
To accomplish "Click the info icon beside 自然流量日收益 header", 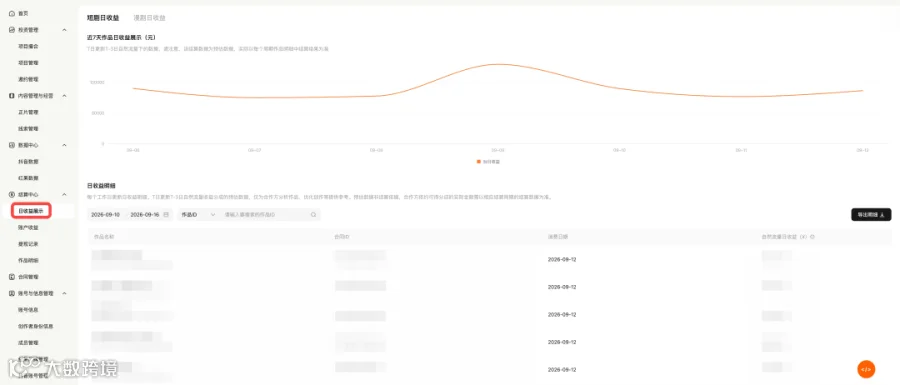I will [813, 236].
